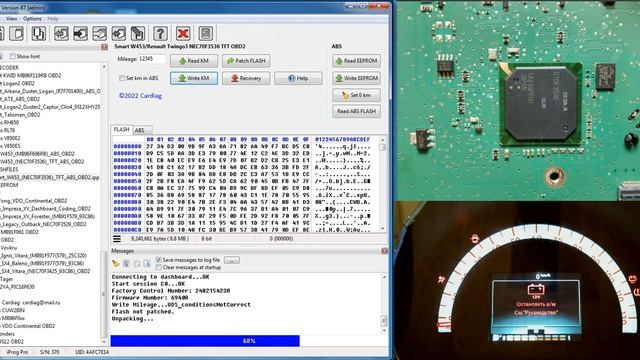This screenshot has width=640, height=360.
Task: Click the toolbar icon left of the help icon
Action: click(x=138, y=33)
